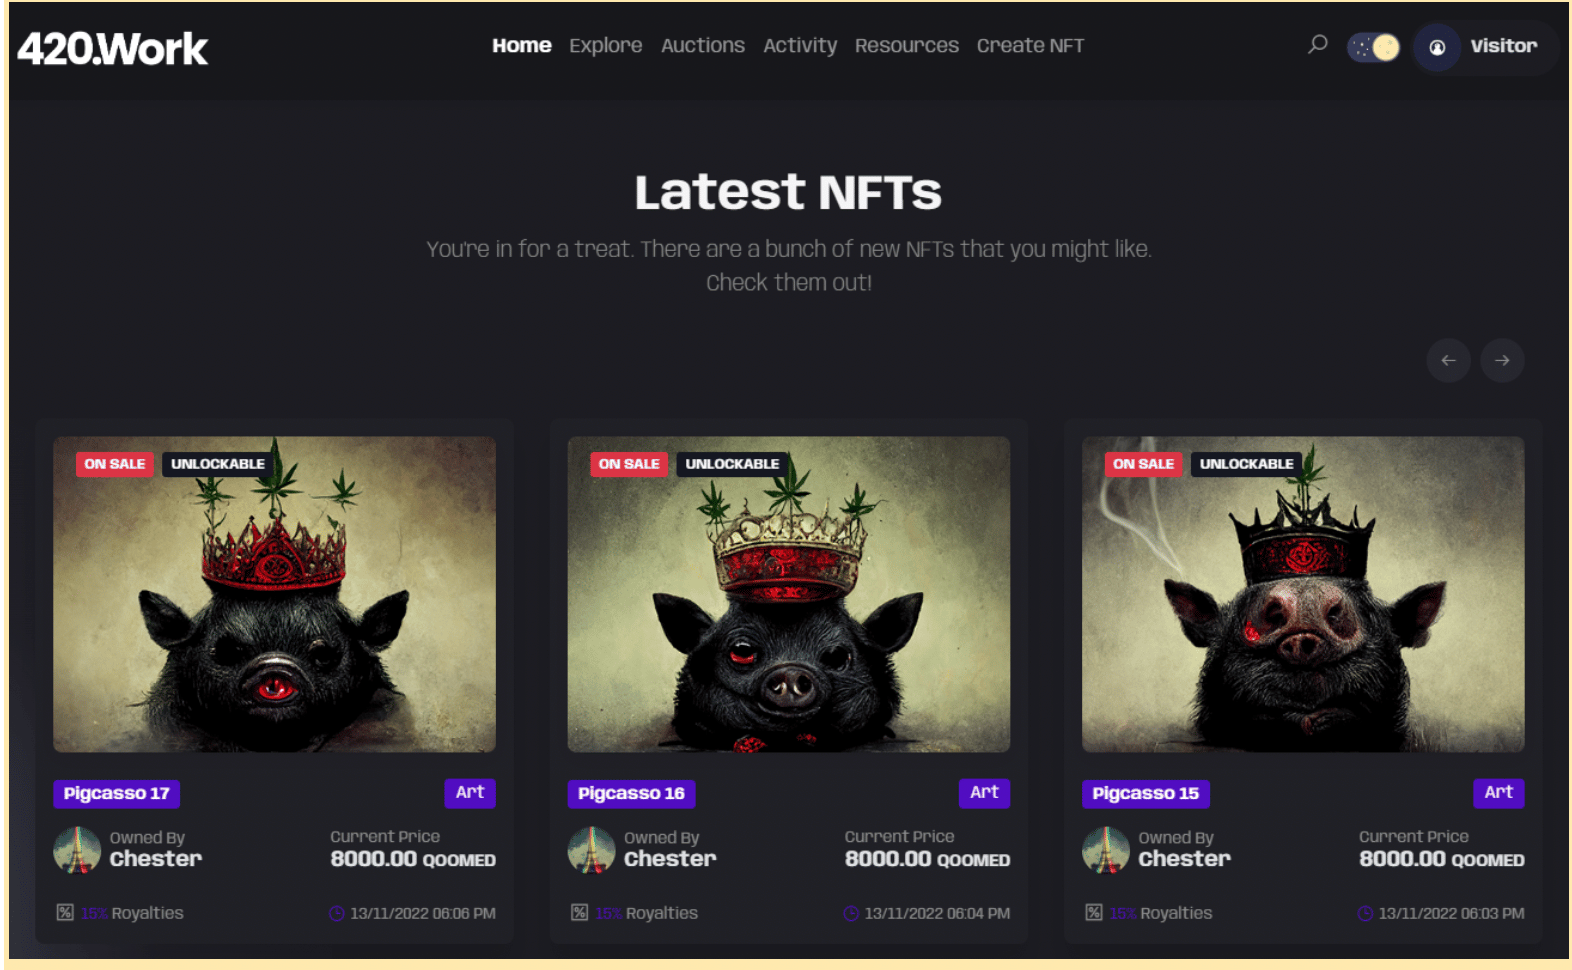Advance carousel with the right arrow
This screenshot has height=970, width=1572.
(x=1502, y=360)
